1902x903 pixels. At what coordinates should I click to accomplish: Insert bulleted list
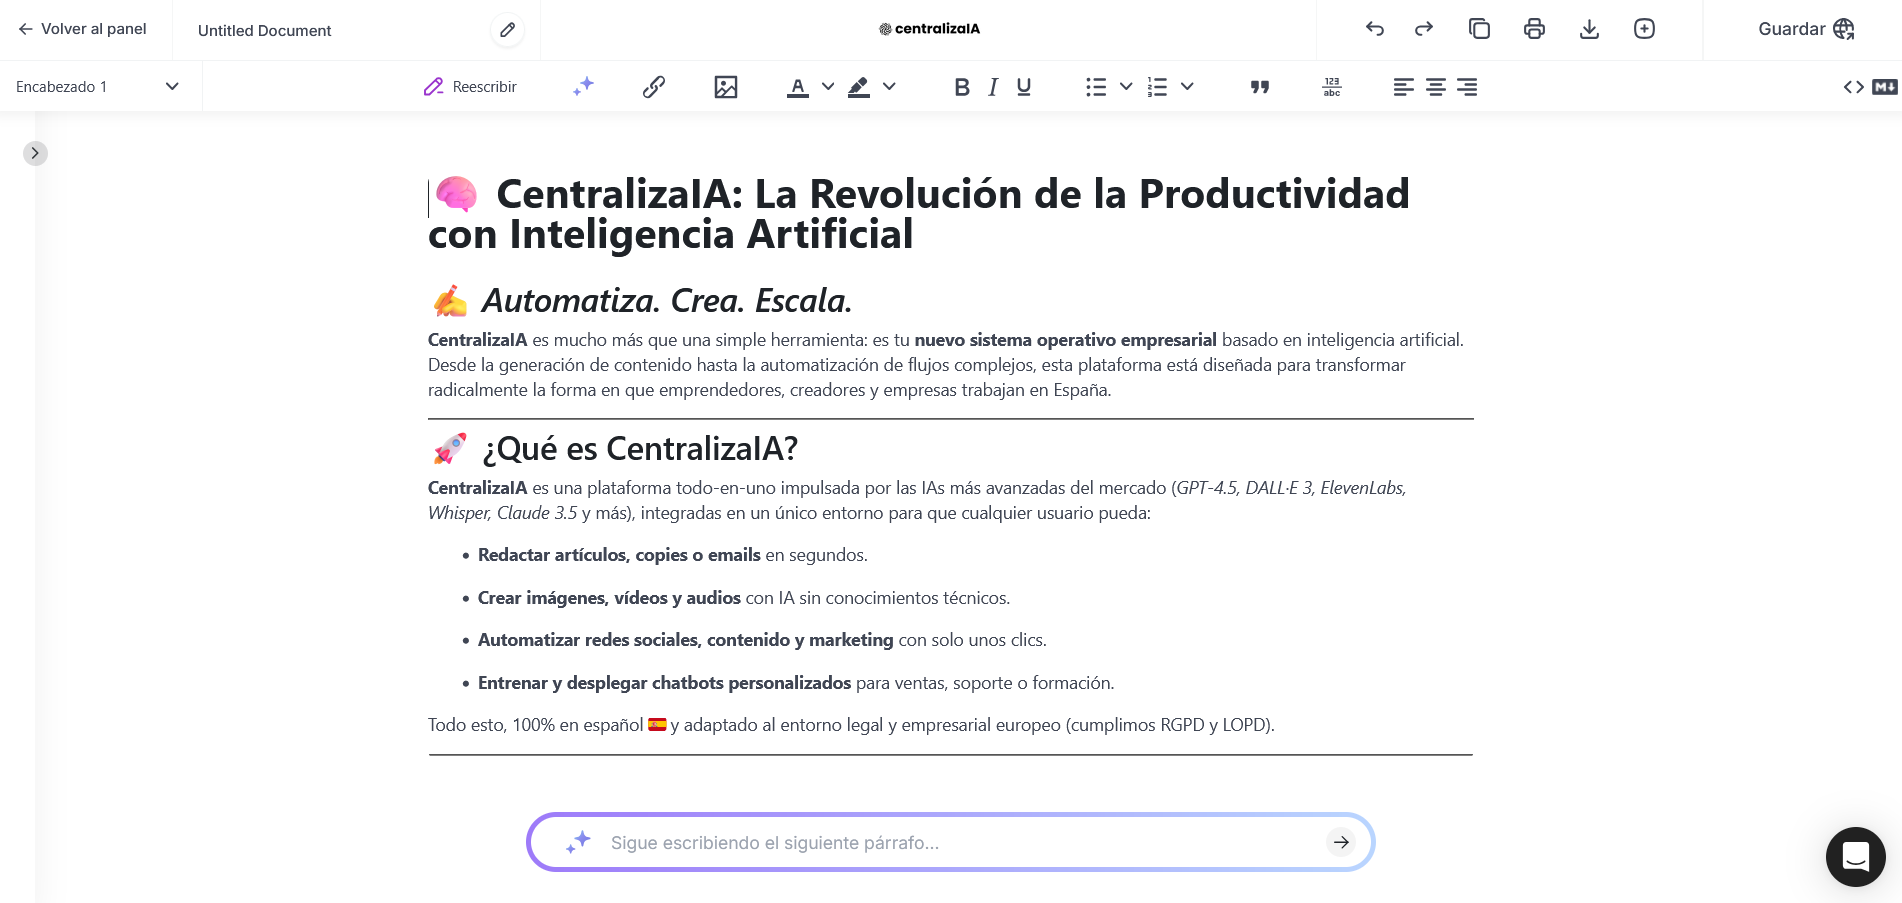[x=1096, y=87]
